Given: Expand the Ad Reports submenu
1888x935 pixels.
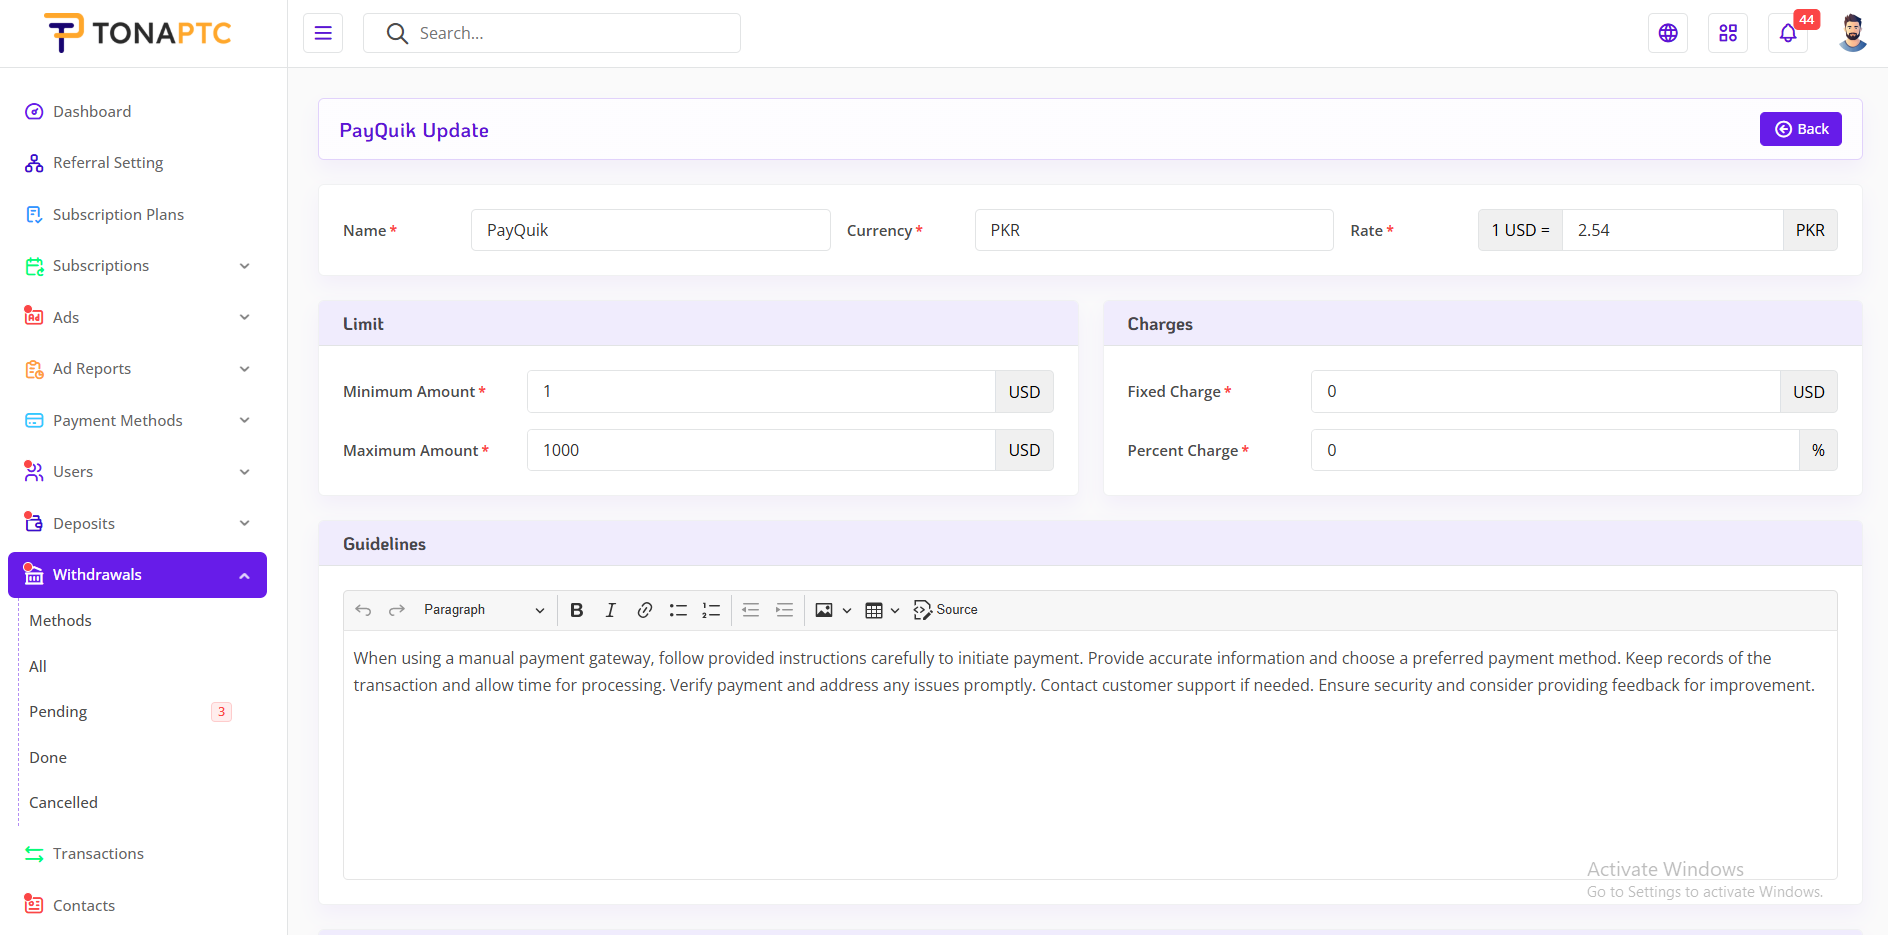Looking at the screenshot, I should coord(245,369).
